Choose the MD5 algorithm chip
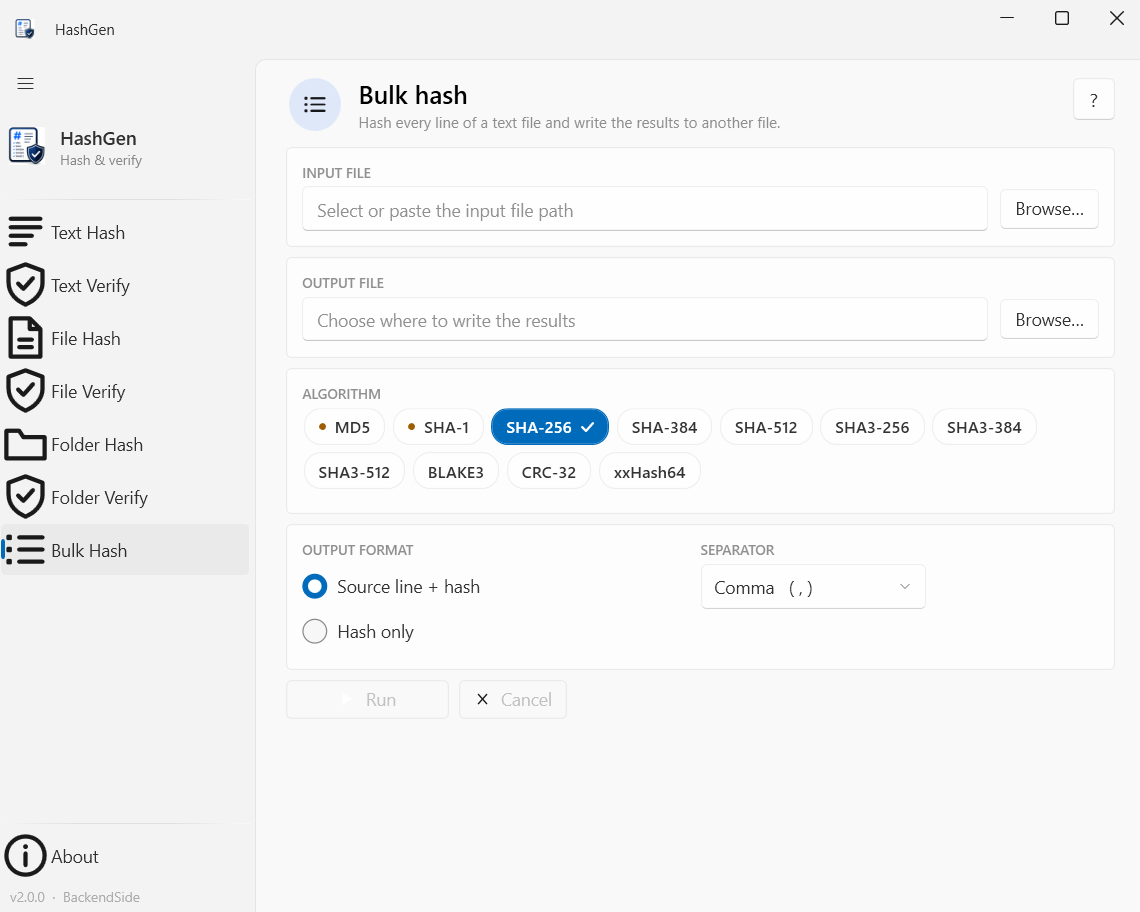Image resolution: width=1140 pixels, height=912 pixels. point(345,427)
